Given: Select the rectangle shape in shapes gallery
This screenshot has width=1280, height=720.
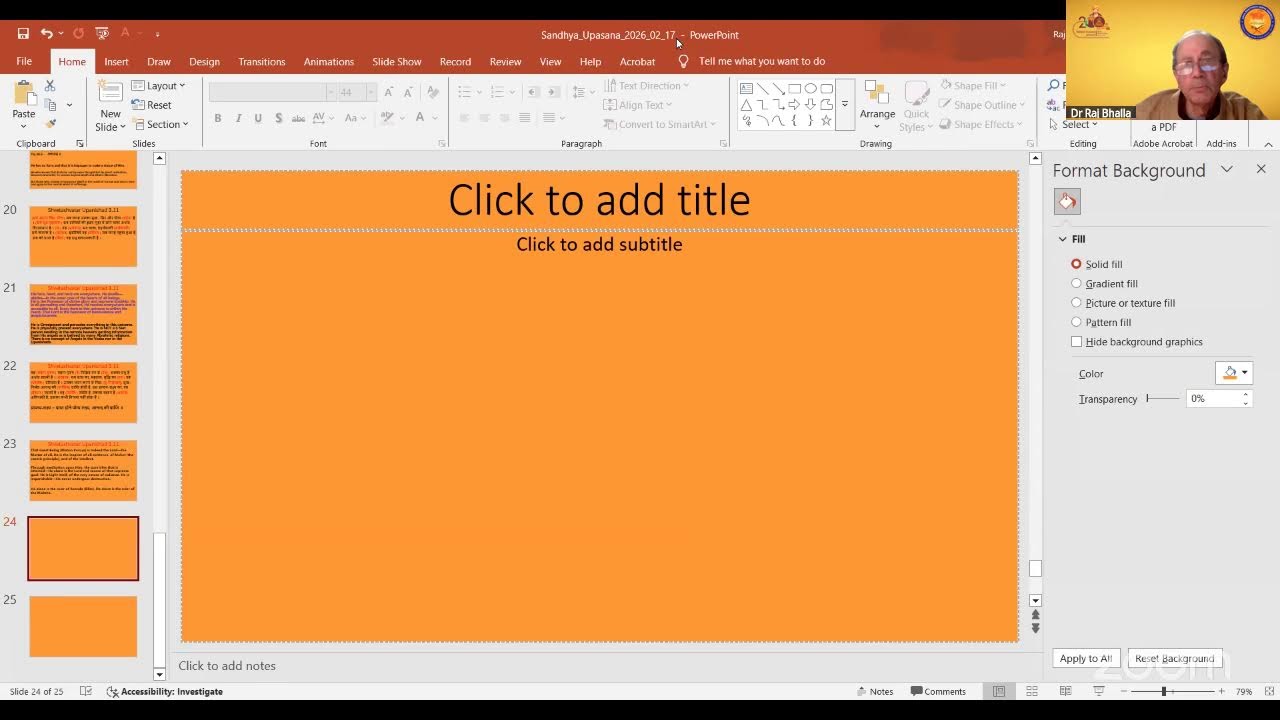Looking at the screenshot, I should (794, 88).
